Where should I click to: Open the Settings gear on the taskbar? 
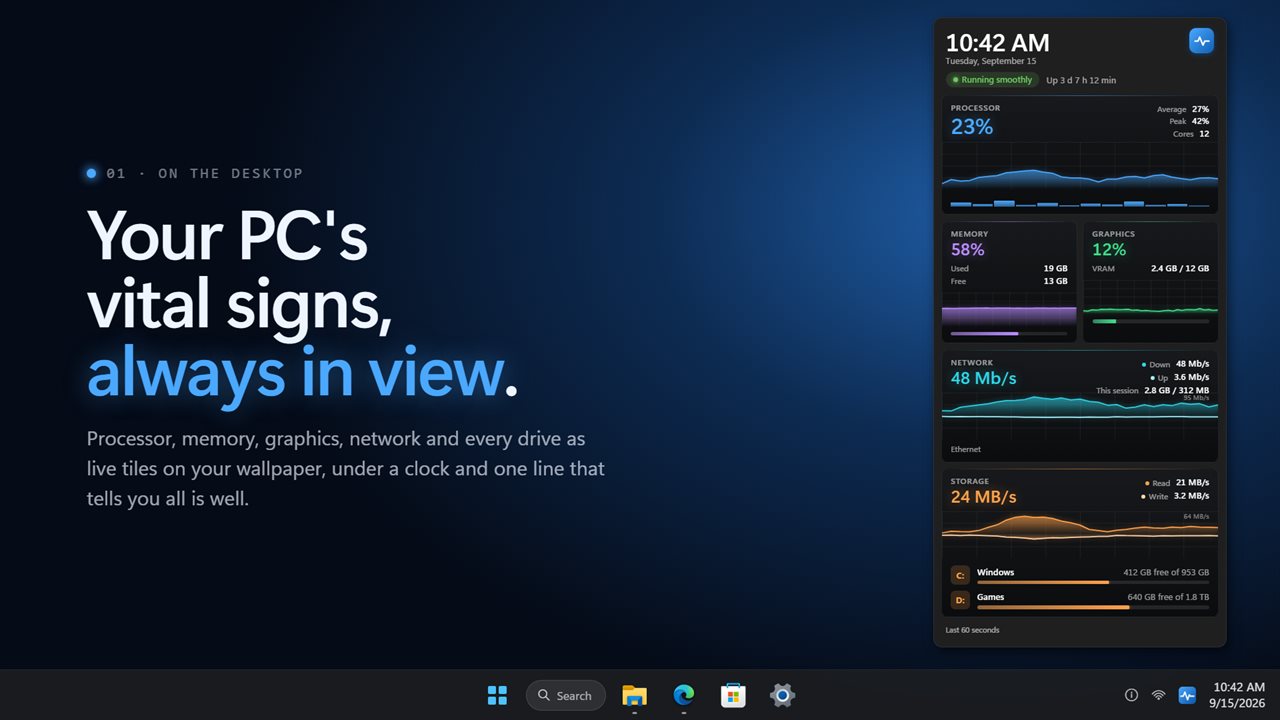pos(782,695)
